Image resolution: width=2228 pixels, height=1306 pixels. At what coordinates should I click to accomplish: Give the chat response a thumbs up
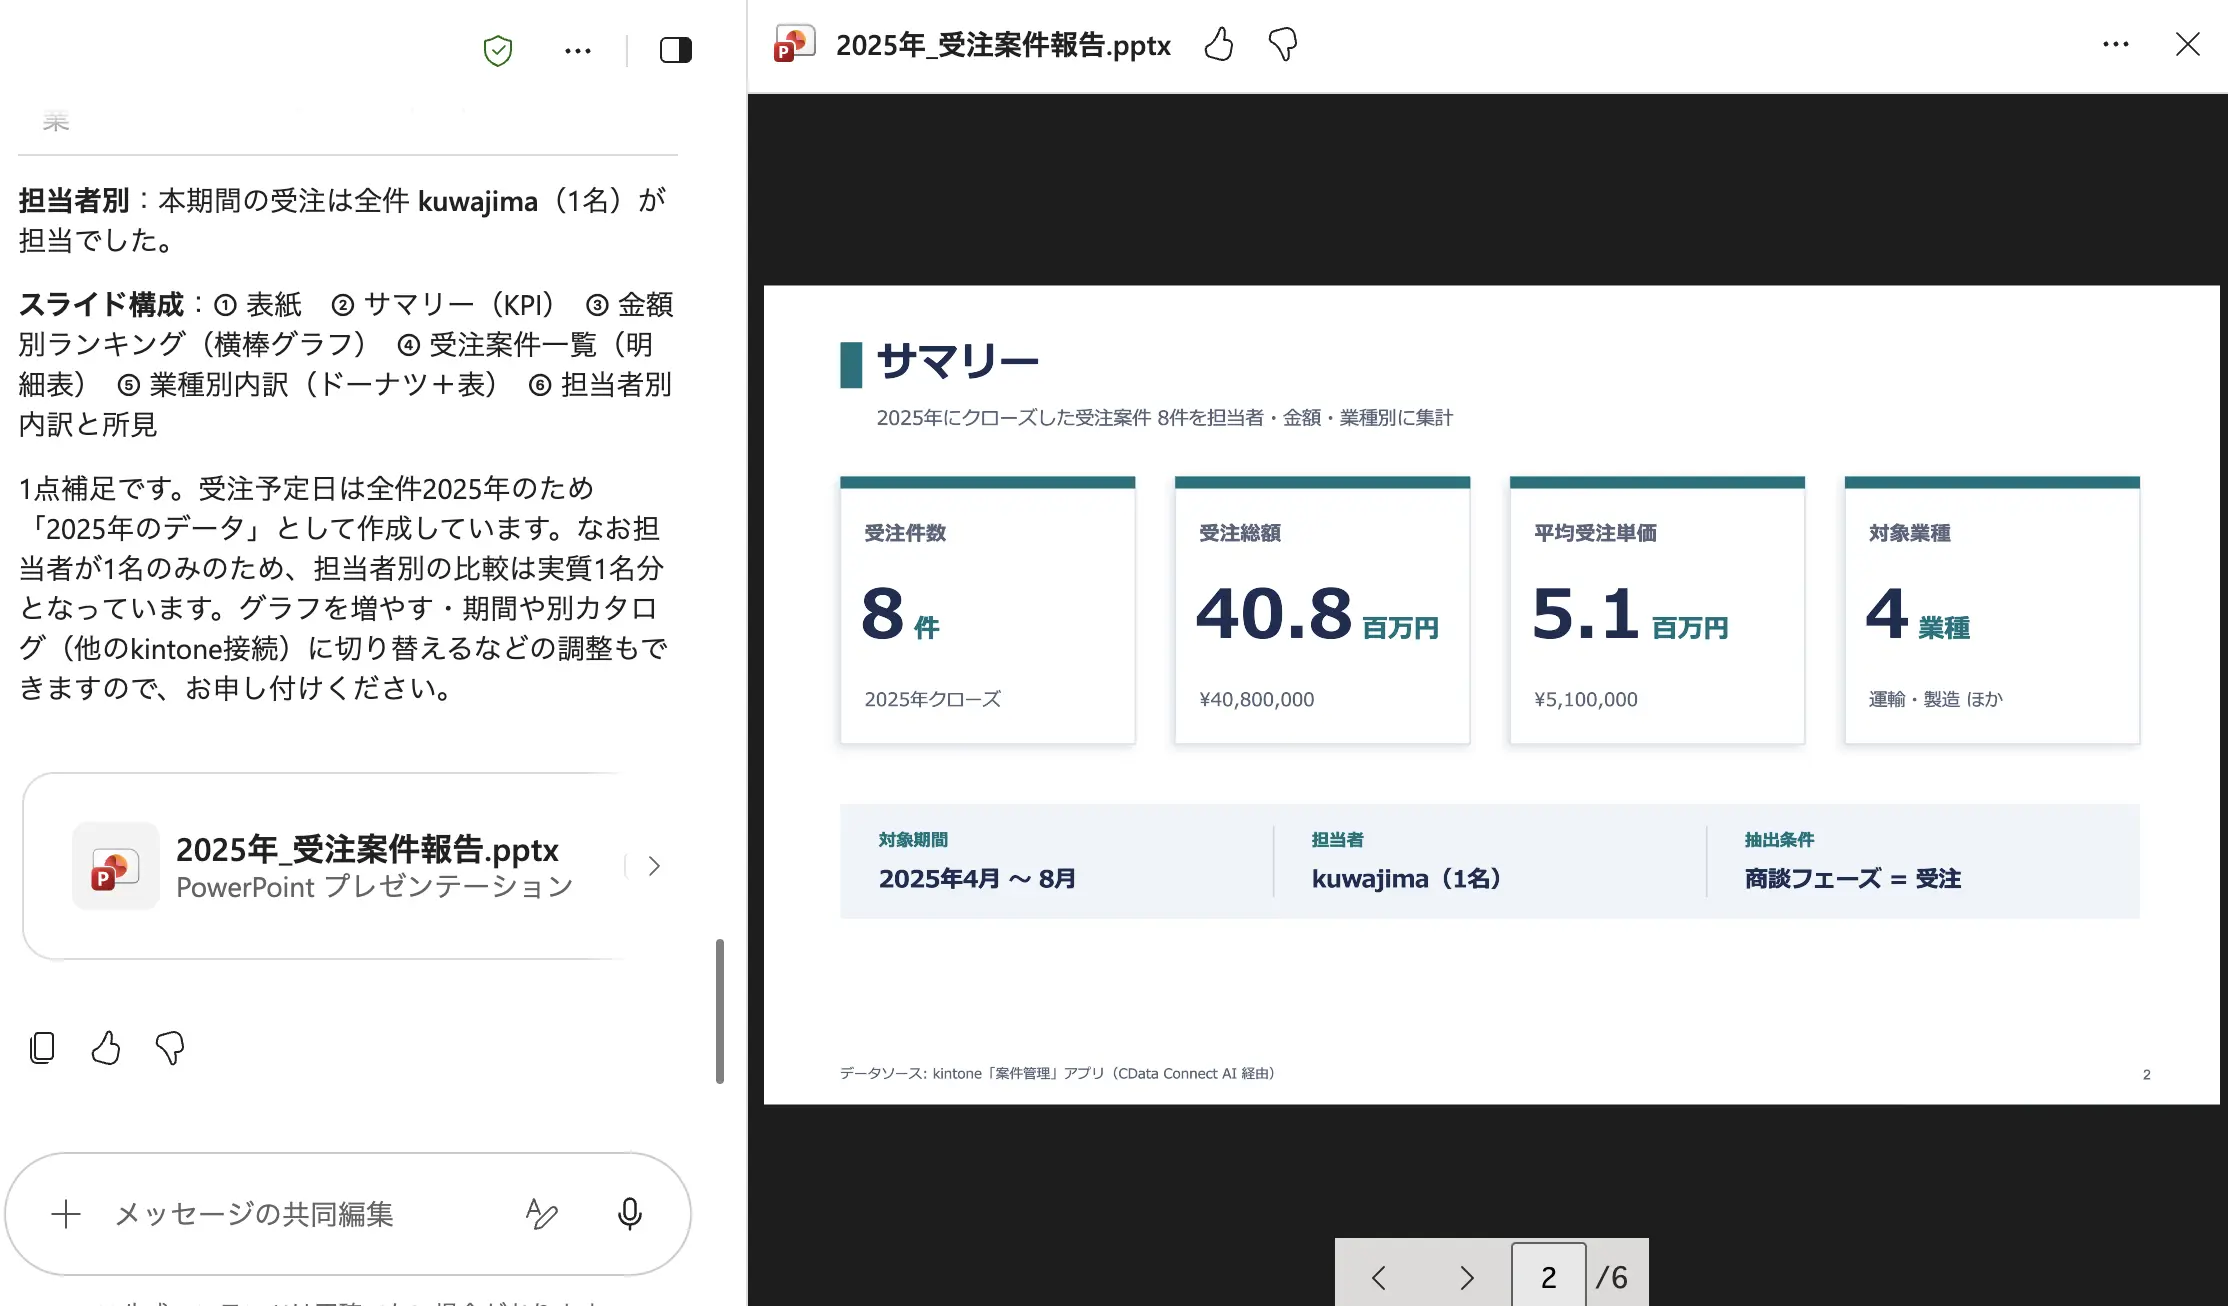(106, 1047)
